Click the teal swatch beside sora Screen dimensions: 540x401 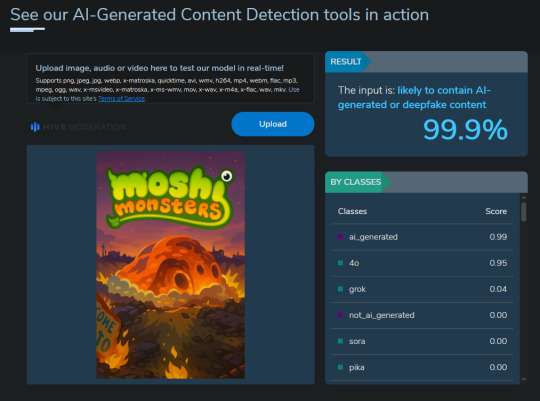340,341
